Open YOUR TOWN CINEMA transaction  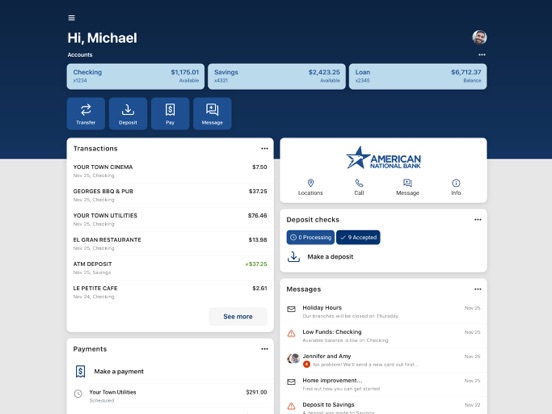170,171
